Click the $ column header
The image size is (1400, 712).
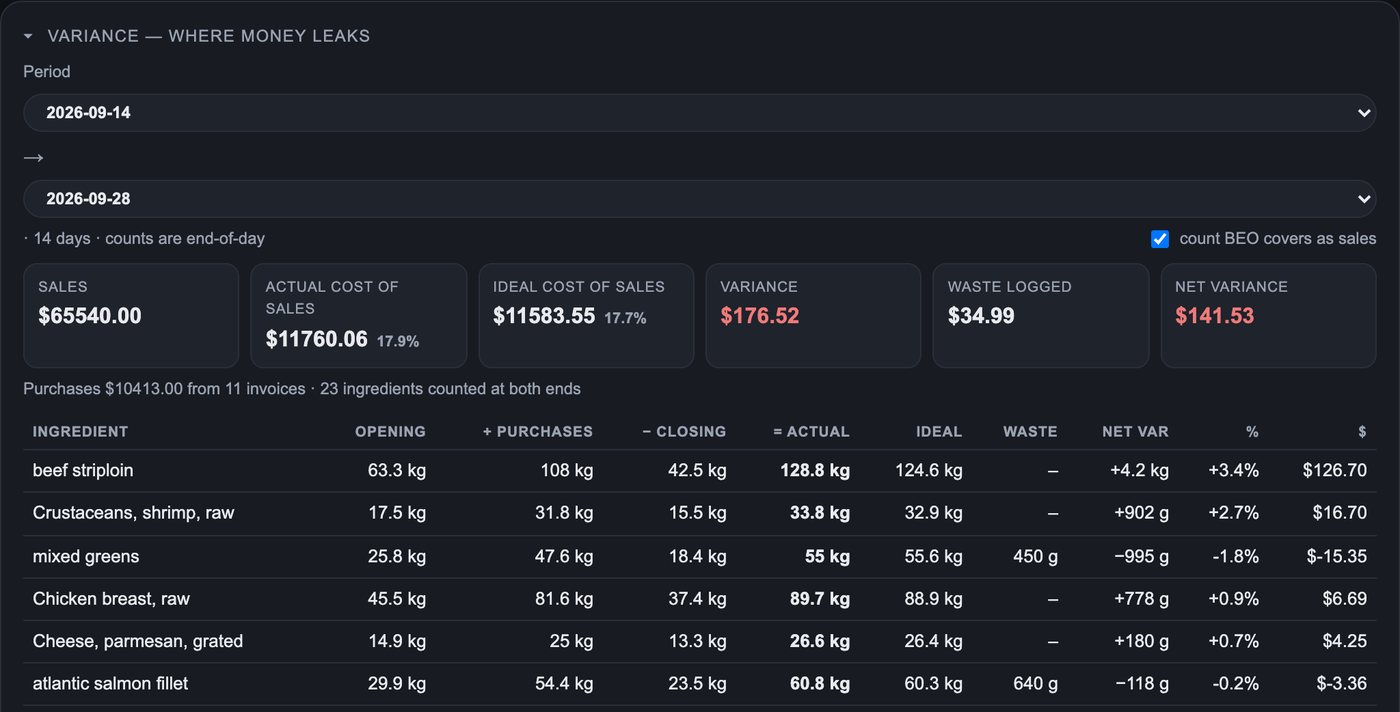[1362, 432]
